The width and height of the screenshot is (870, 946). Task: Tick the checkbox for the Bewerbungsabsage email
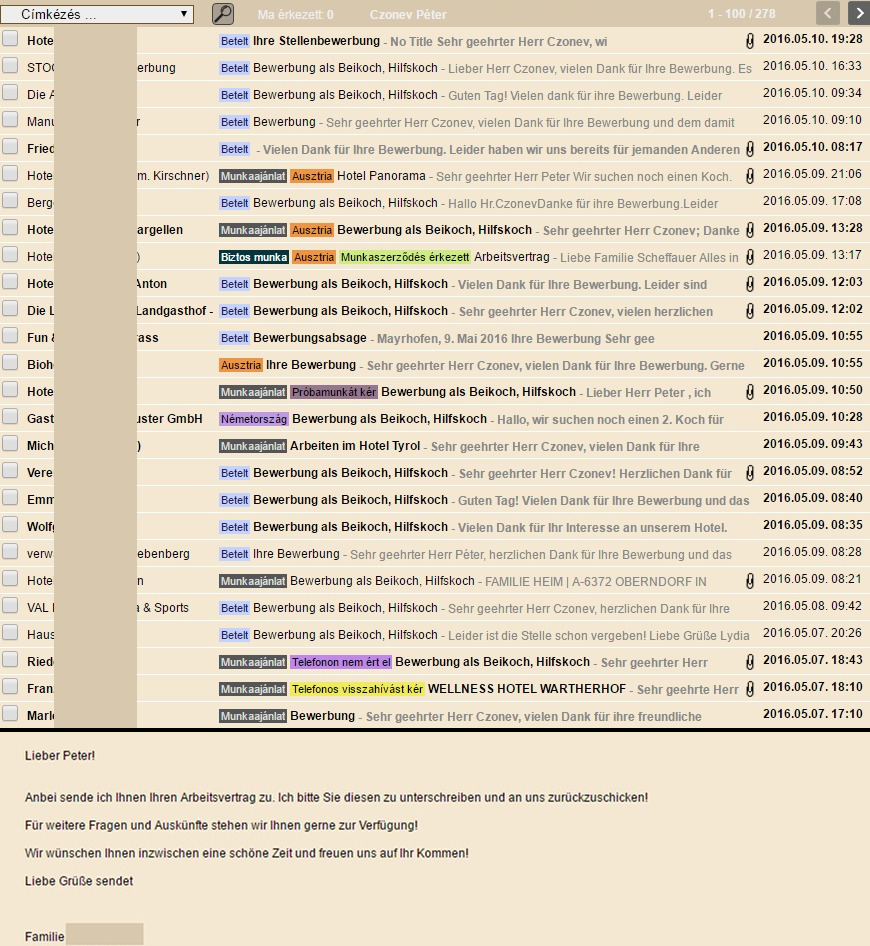point(10,336)
